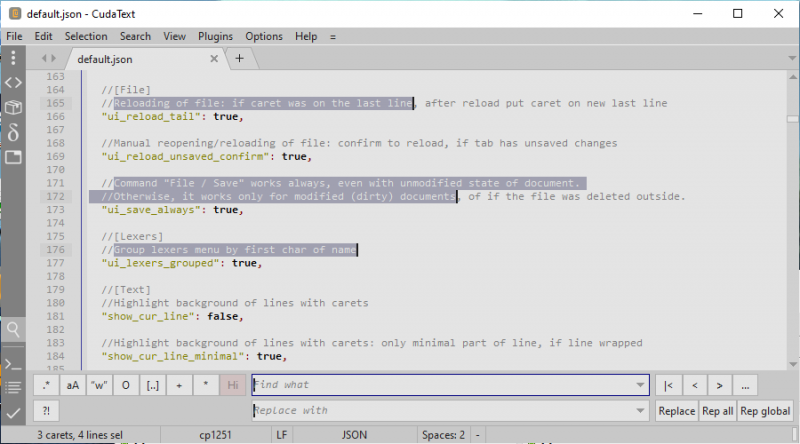Click find next > button

click(x=719, y=385)
